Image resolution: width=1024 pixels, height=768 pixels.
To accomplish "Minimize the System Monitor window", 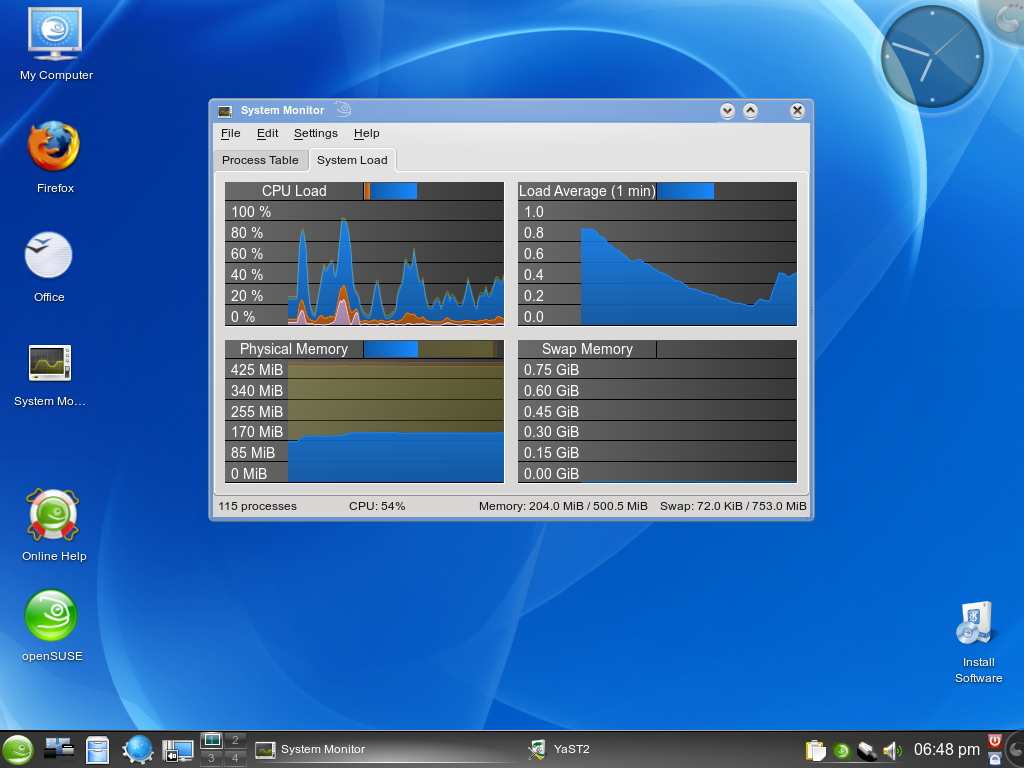I will pyautogui.click(x=727, y=111).
